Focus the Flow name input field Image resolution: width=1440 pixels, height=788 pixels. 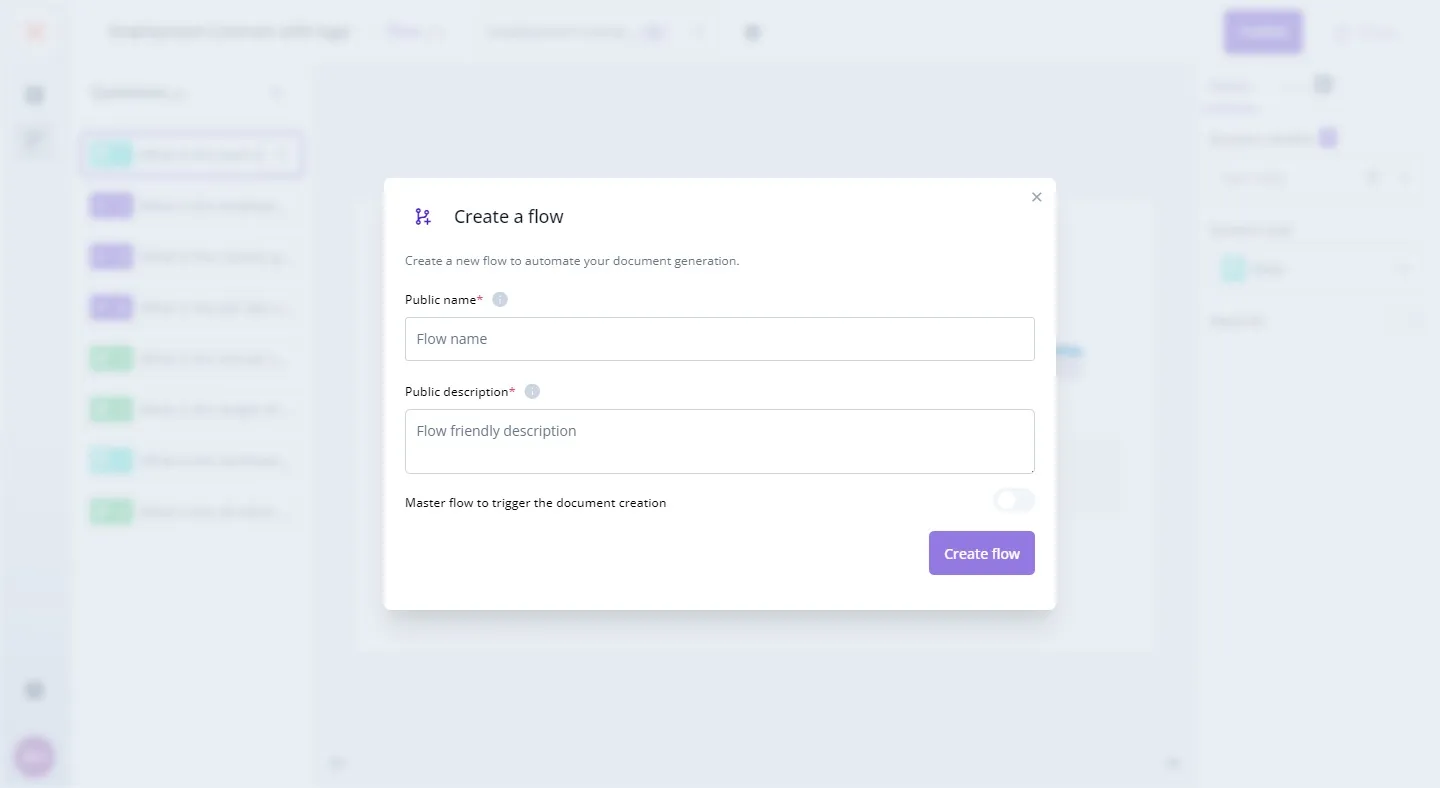(719, 339)
